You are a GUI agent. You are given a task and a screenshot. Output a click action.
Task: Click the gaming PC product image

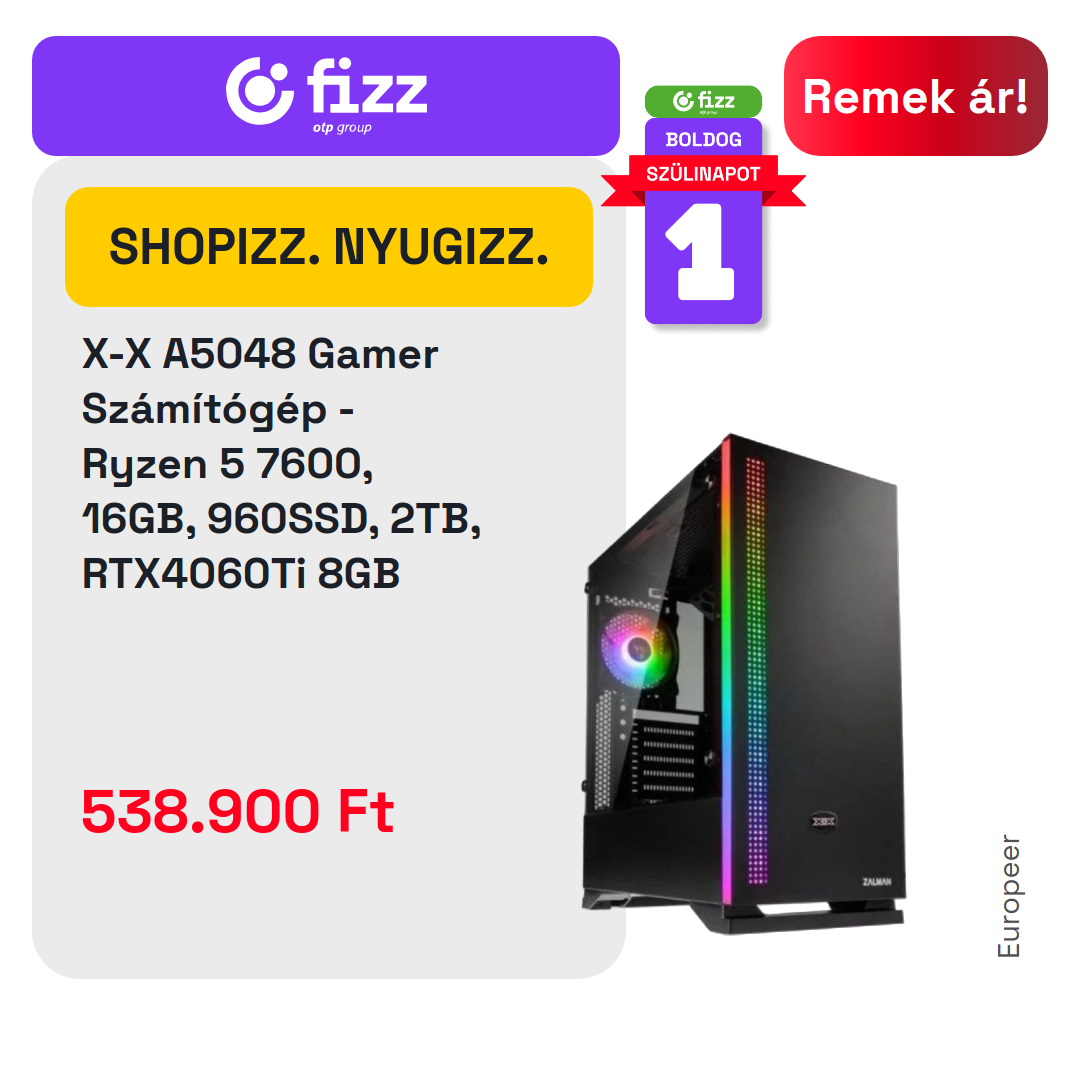744,684
